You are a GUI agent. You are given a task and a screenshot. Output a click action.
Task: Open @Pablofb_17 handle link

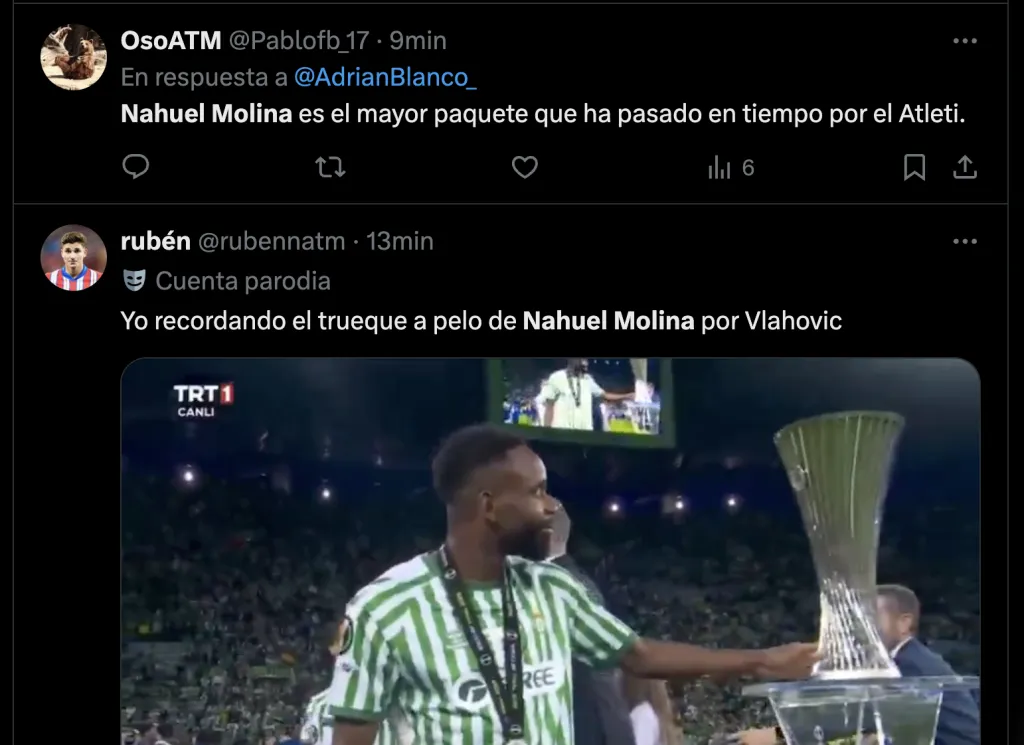(299, 40)
